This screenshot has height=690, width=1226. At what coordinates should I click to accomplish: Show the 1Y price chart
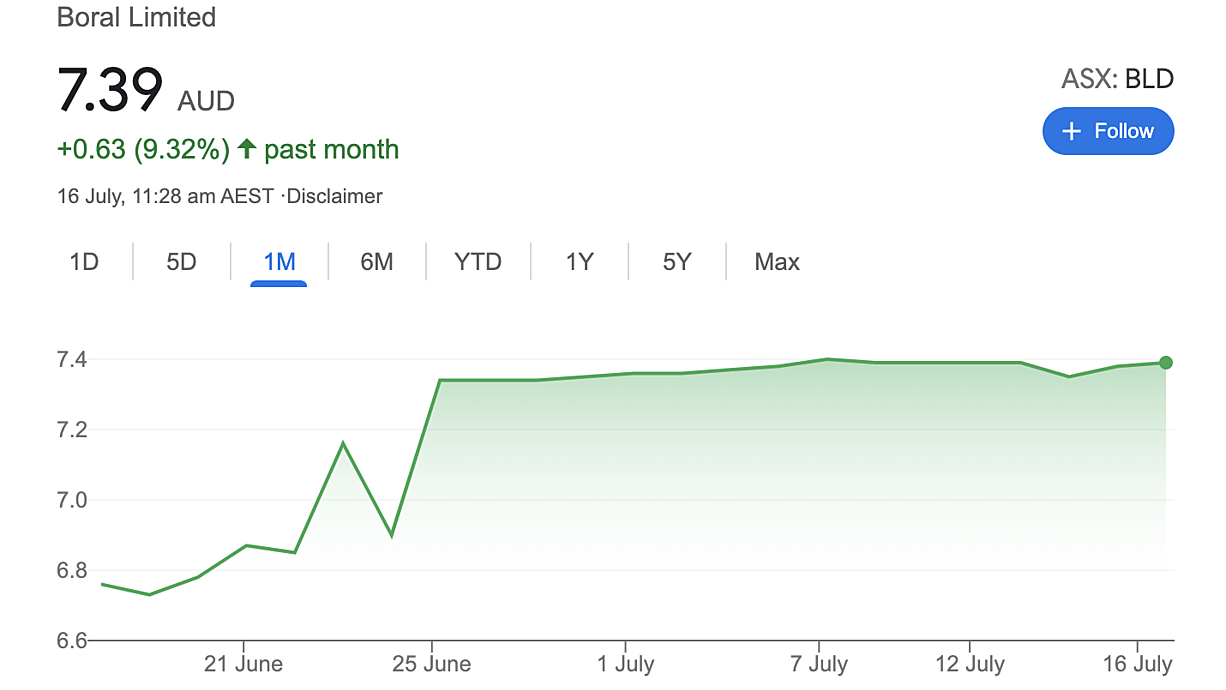coord(580,262)
